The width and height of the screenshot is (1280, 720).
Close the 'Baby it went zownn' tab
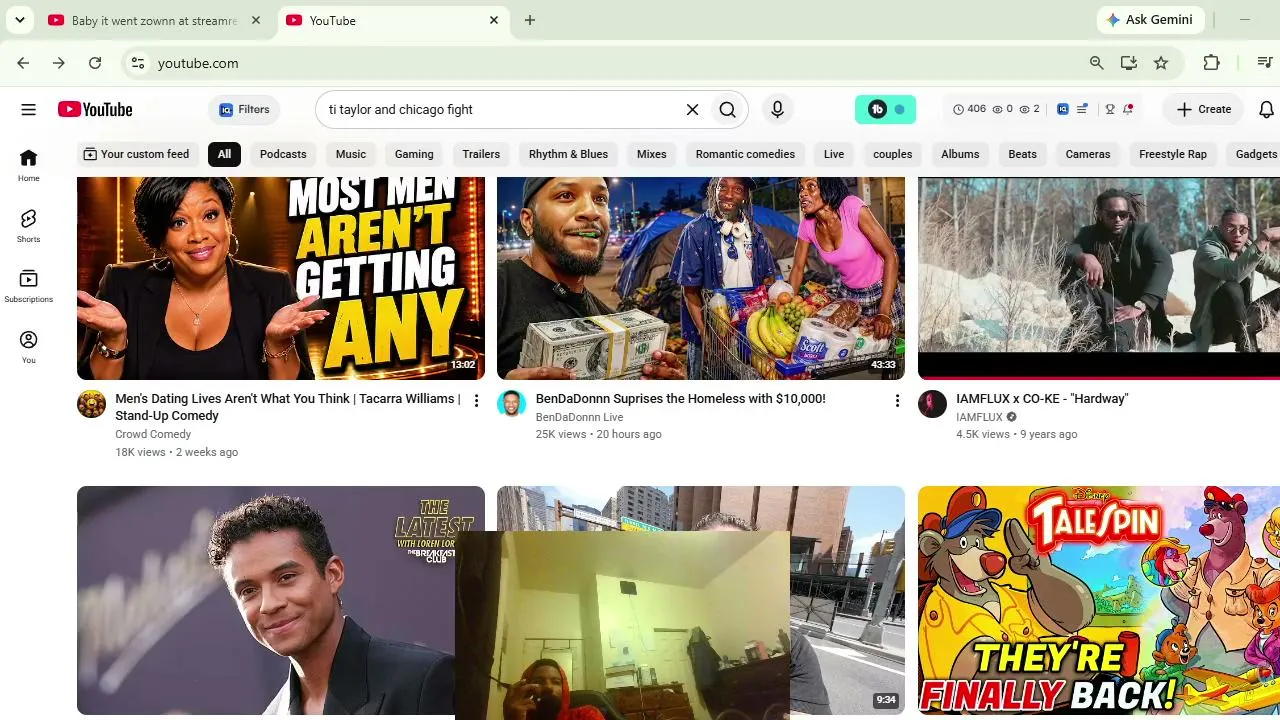click(x=256, y=20)
